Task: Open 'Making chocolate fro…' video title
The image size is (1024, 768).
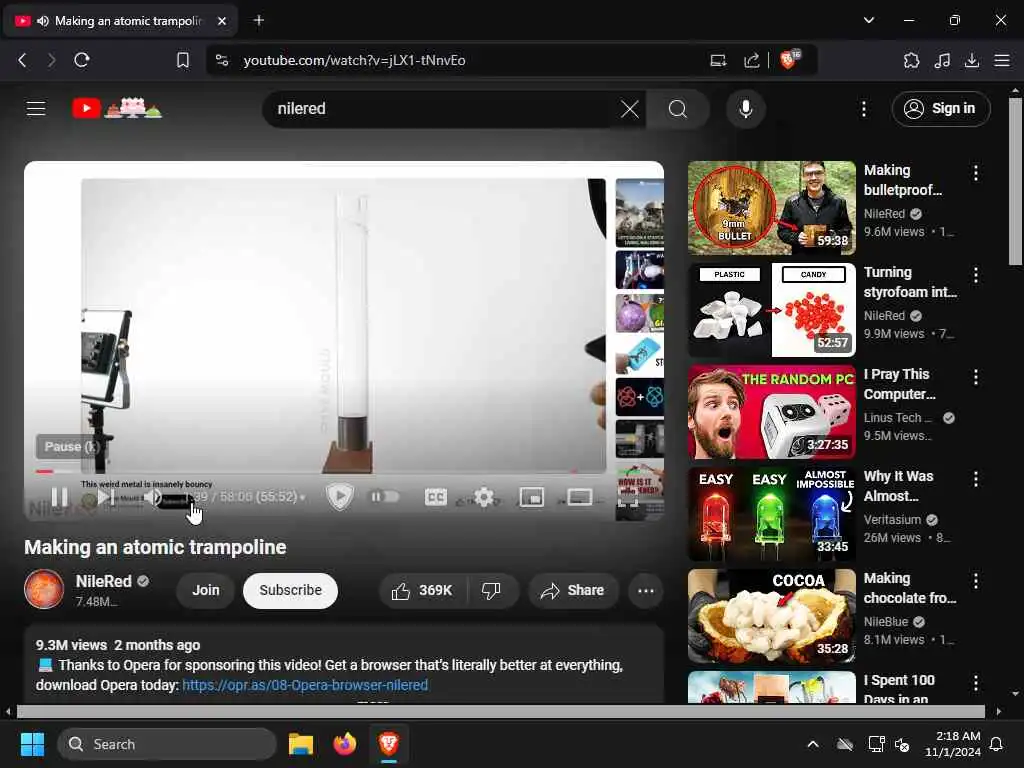Action: pos(910,588)
